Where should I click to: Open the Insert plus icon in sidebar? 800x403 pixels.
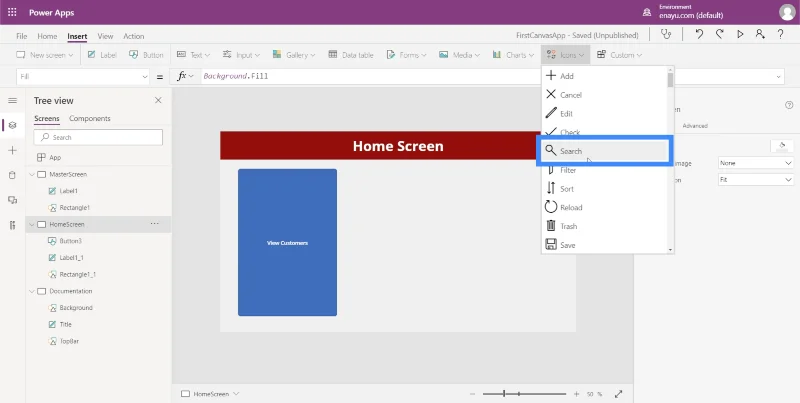pos(12,150)
